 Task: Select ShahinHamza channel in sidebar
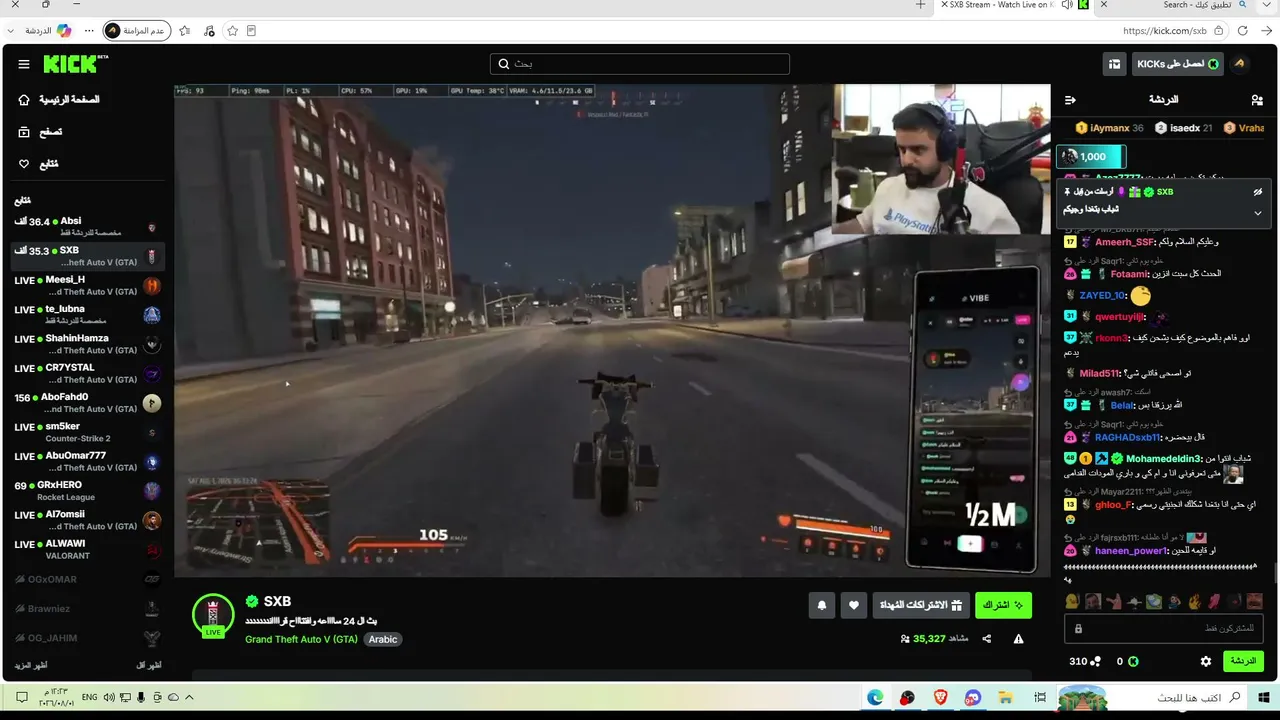(x=88, y=344)
